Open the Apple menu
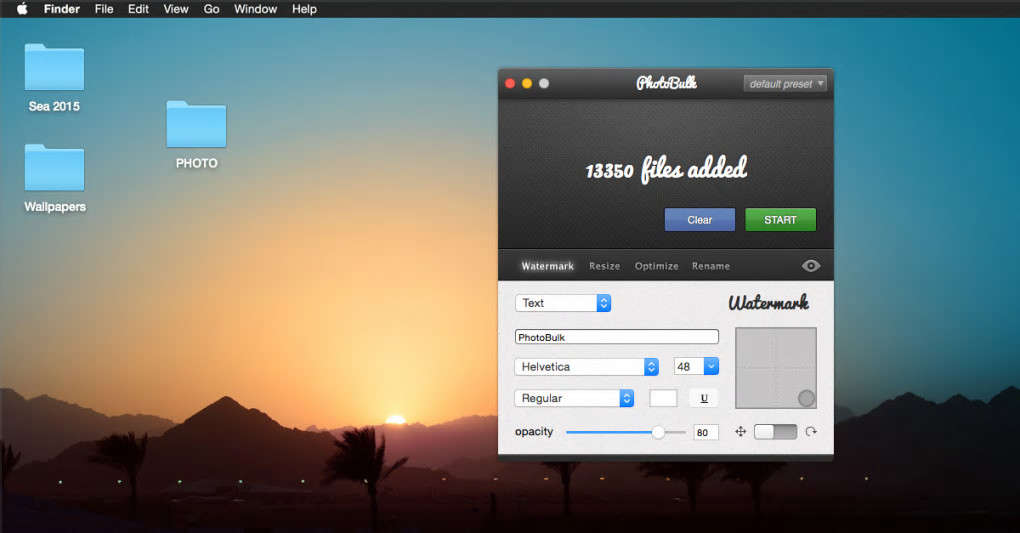The width and height of the screenshot is (1020, 533). pos(22,9)
